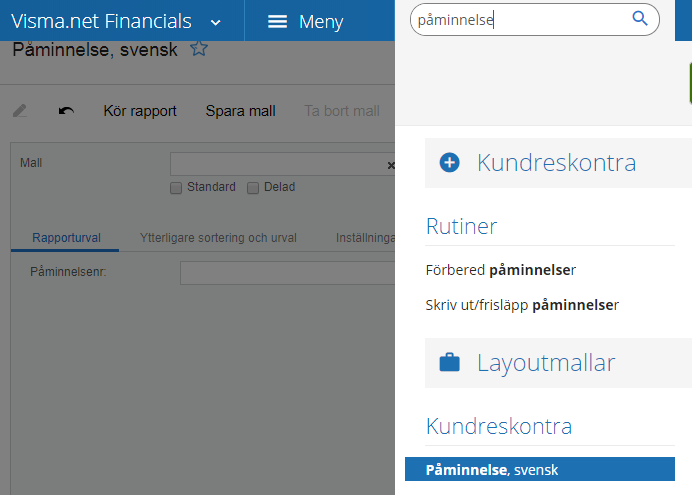Open Ytterligare sortering och urval tab

[x=218, y=238]
